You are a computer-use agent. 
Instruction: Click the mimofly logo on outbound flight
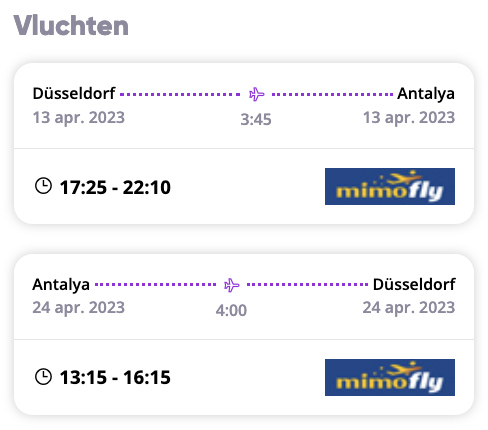pos(390,186)
